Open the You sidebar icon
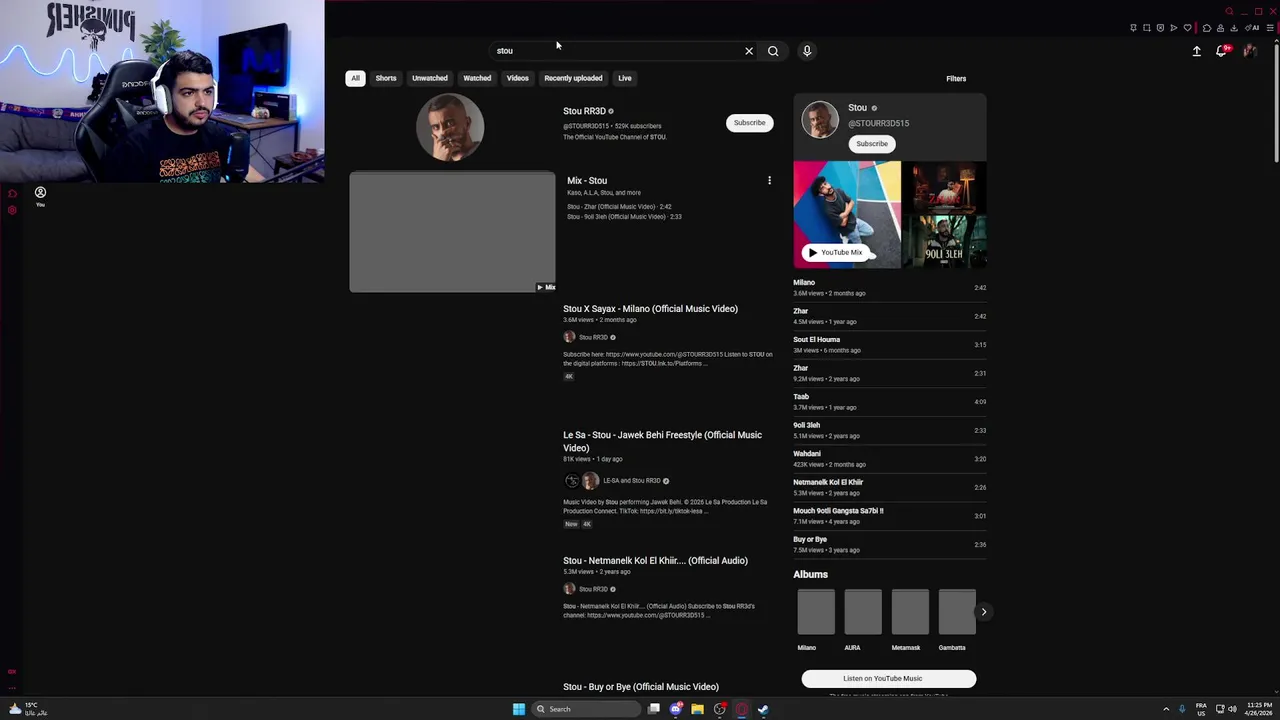This screenshot has width=1280, height=720. point(40,196)
